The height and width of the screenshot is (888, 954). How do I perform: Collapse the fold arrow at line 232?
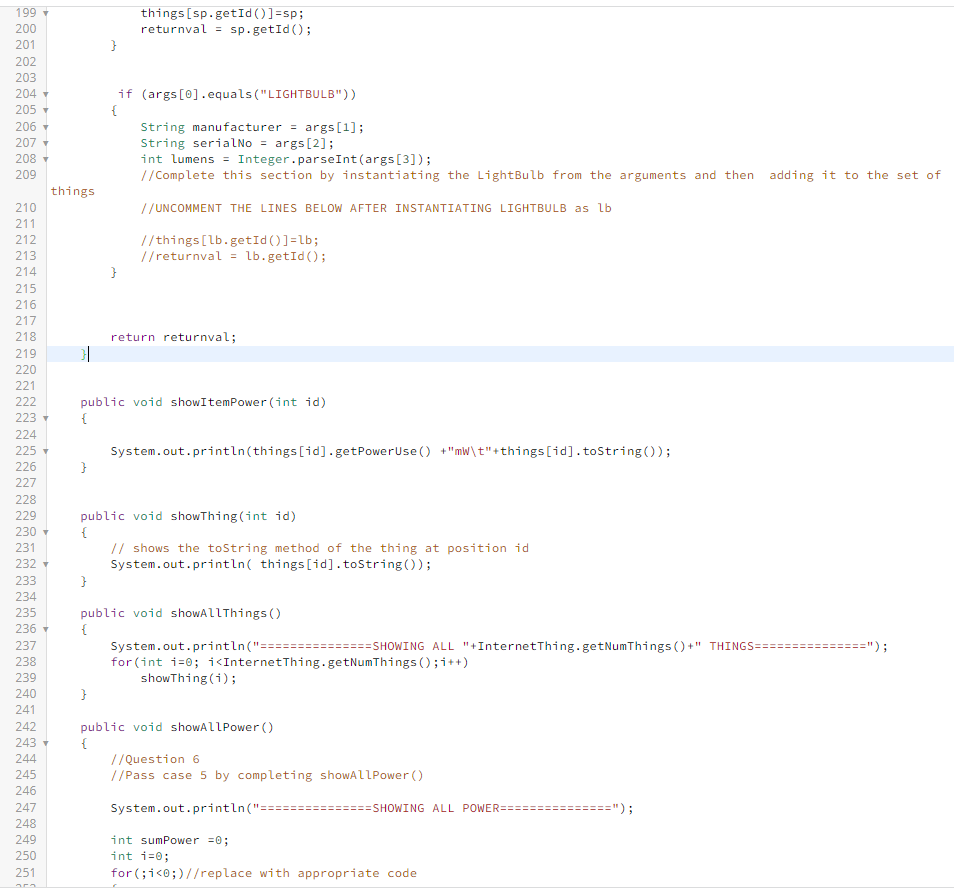coord(44,563)
